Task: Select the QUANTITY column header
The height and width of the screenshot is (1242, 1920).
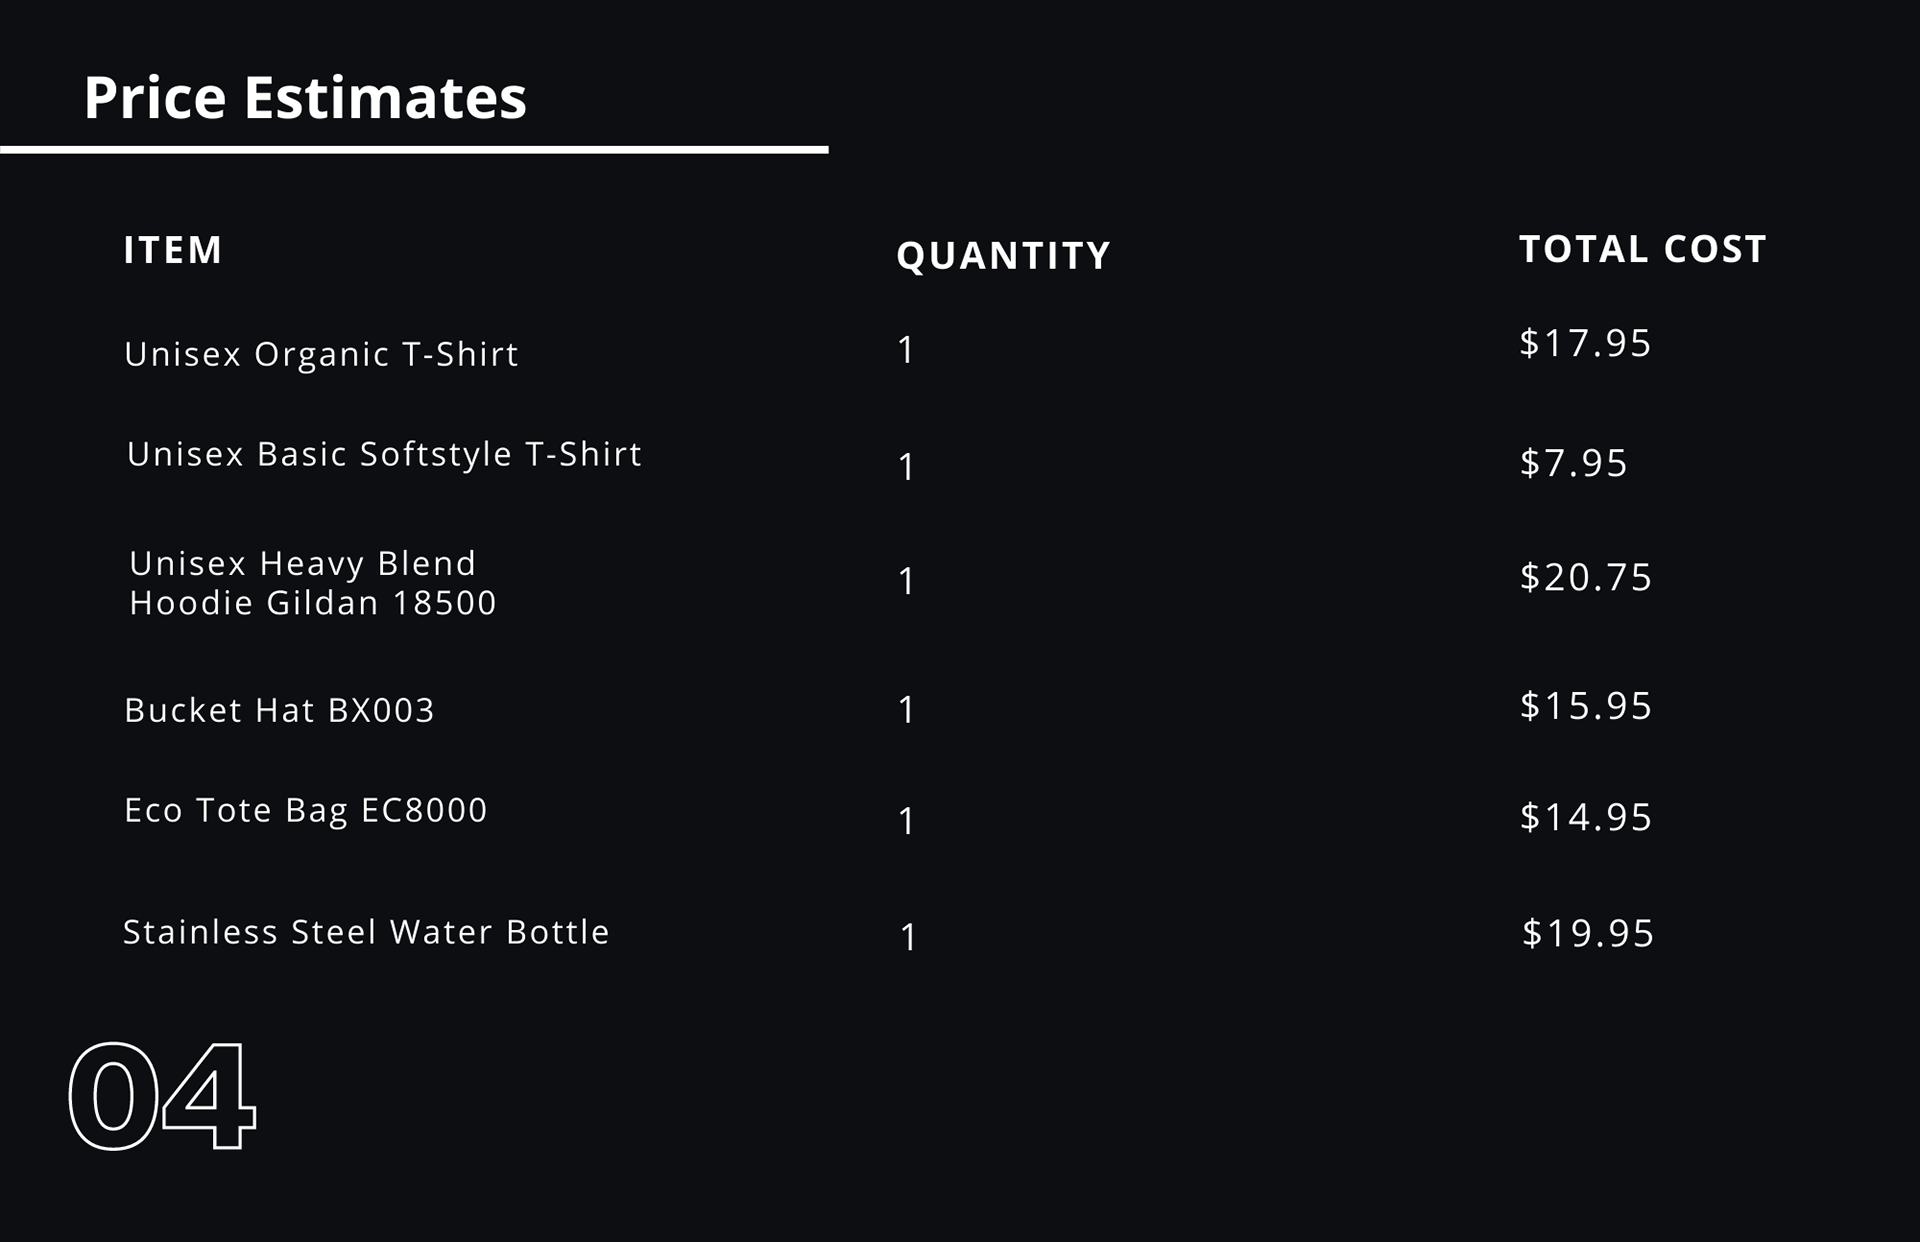Action: tap(1003, 256)
